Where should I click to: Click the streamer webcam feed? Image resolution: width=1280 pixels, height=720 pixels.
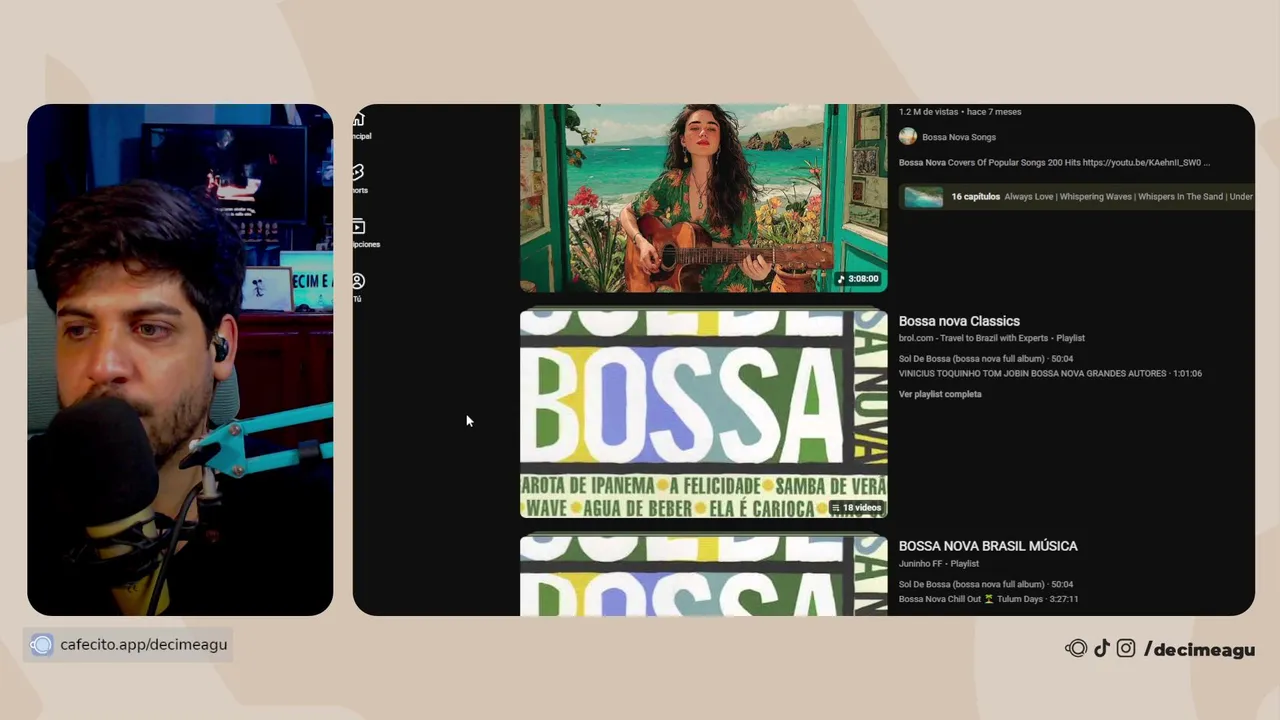tap(180, 360)
